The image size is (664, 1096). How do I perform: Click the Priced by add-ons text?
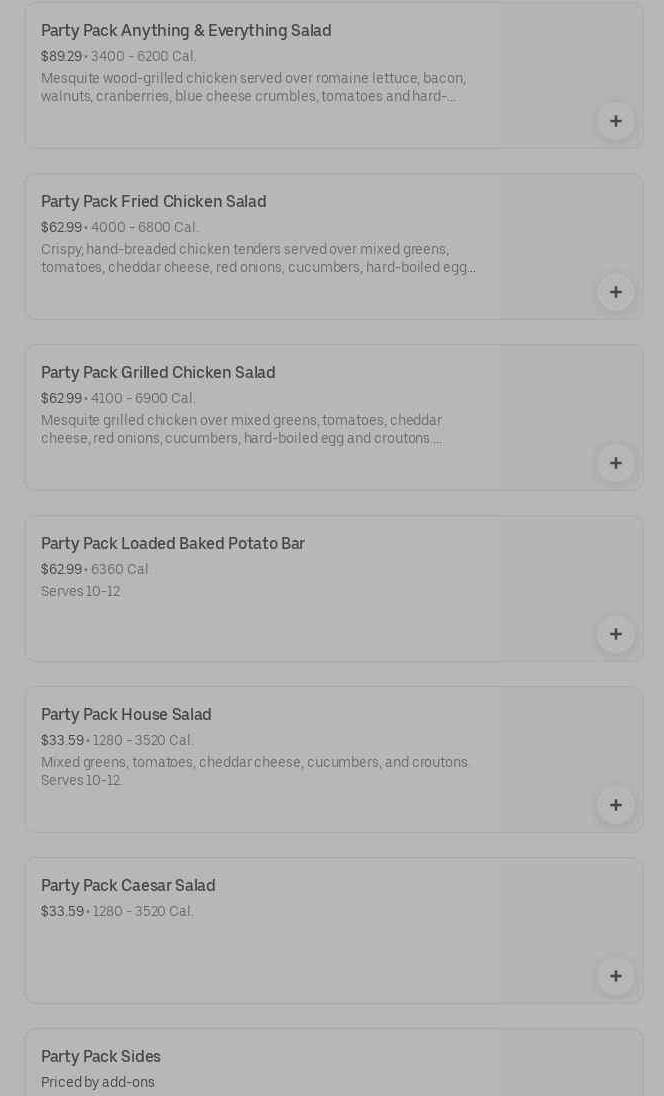98,1083
